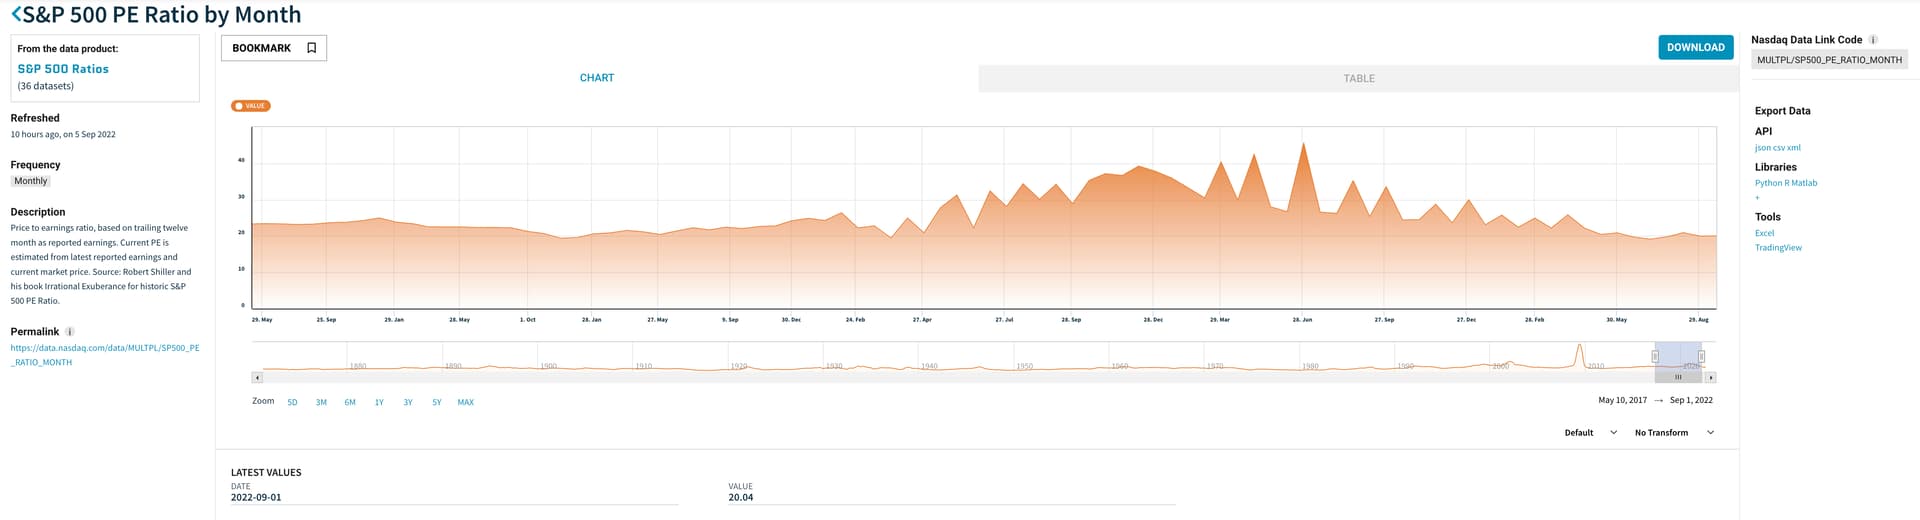Viewport: 1920px width, 520px height.
Task: Click the left range handle in the navigator
Action: pos(1655,357)
